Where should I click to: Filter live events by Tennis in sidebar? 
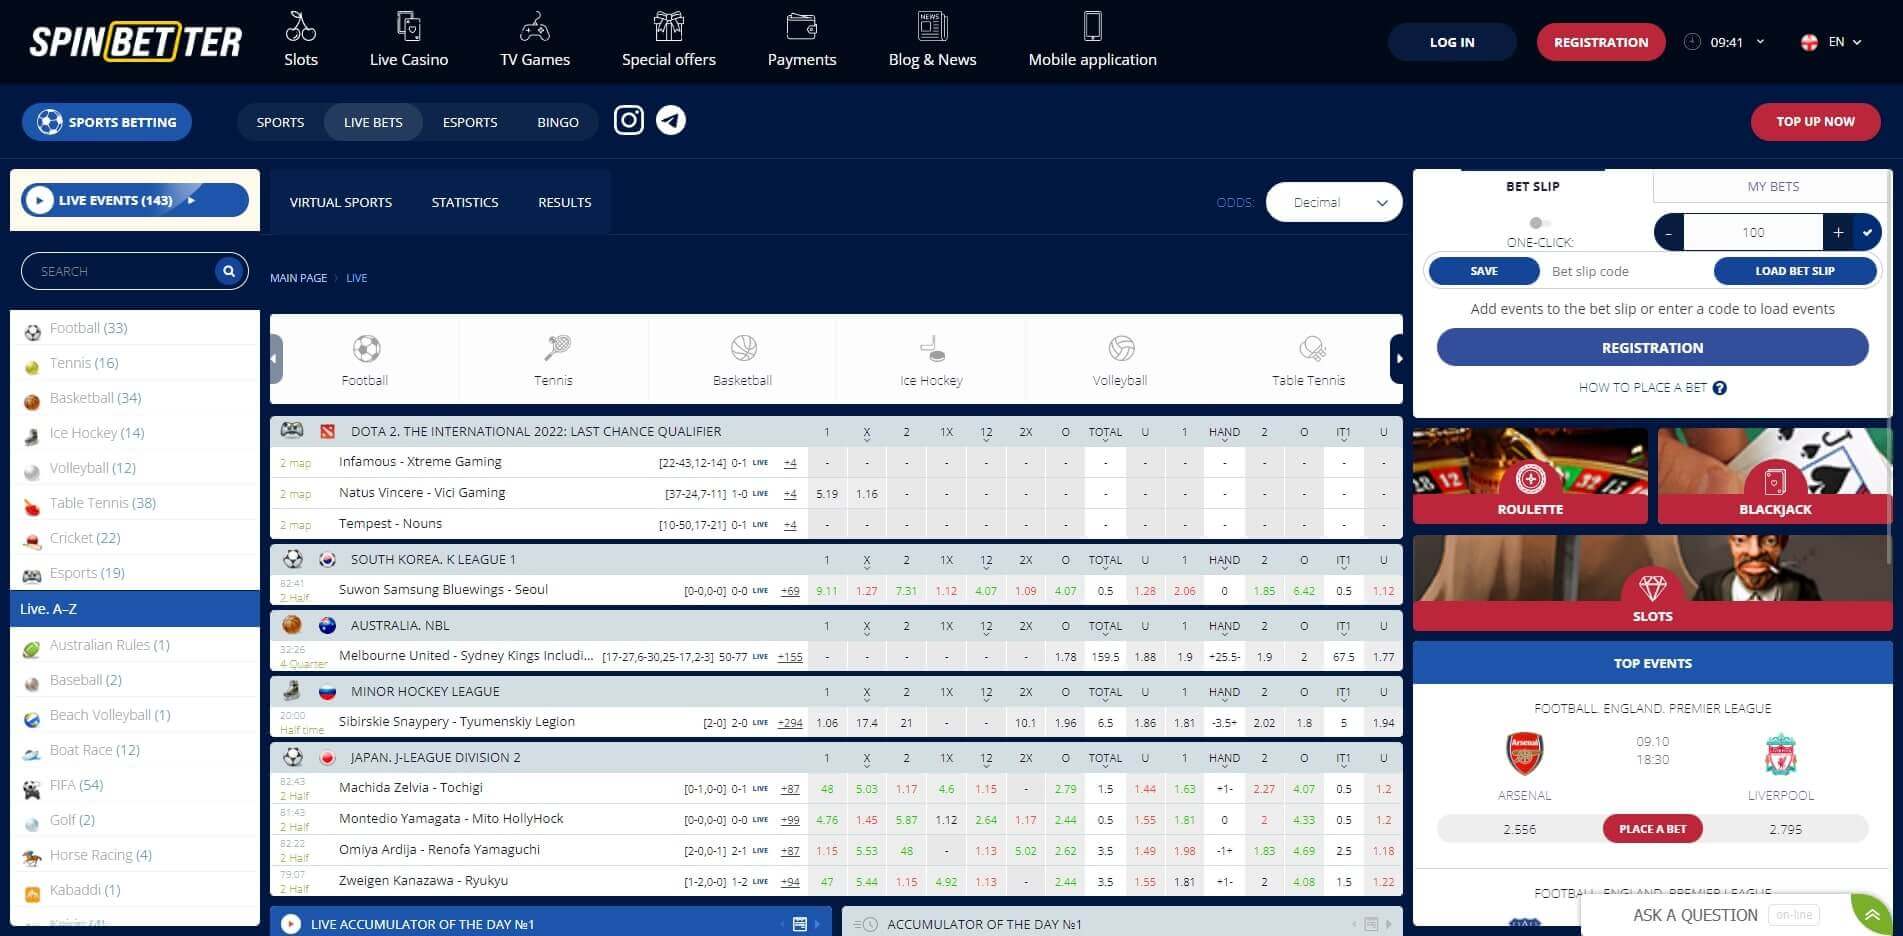(84, 362)
